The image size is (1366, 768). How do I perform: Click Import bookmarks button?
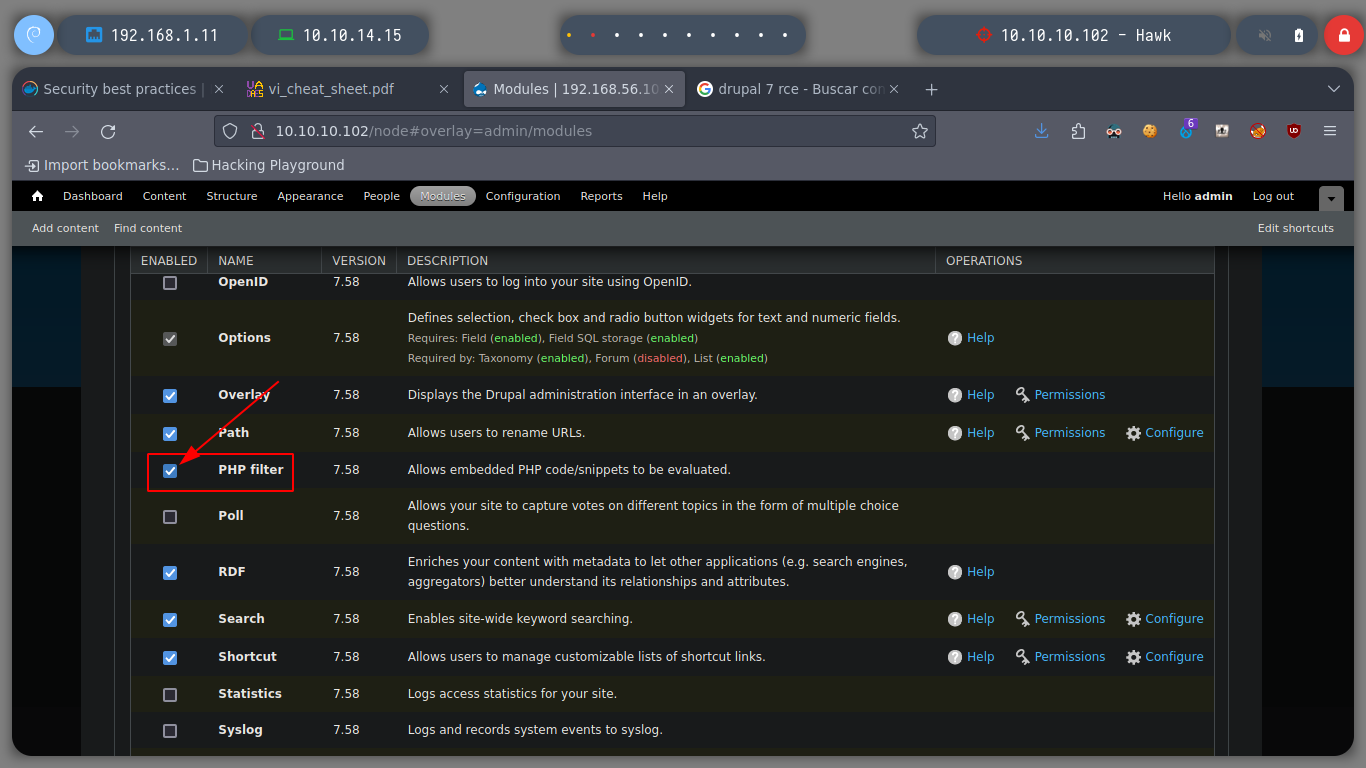[102, 165]
